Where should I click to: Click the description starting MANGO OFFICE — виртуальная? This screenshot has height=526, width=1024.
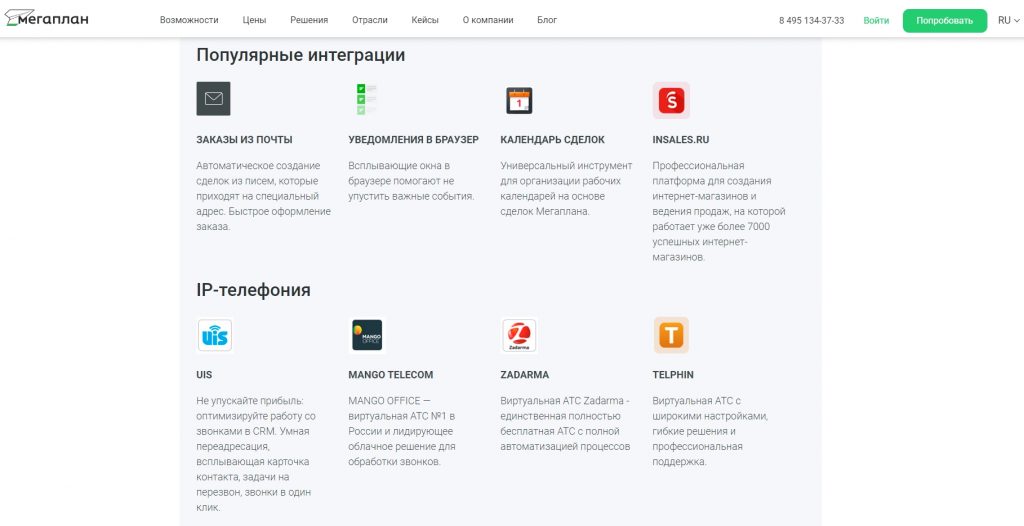click(402, 431)
